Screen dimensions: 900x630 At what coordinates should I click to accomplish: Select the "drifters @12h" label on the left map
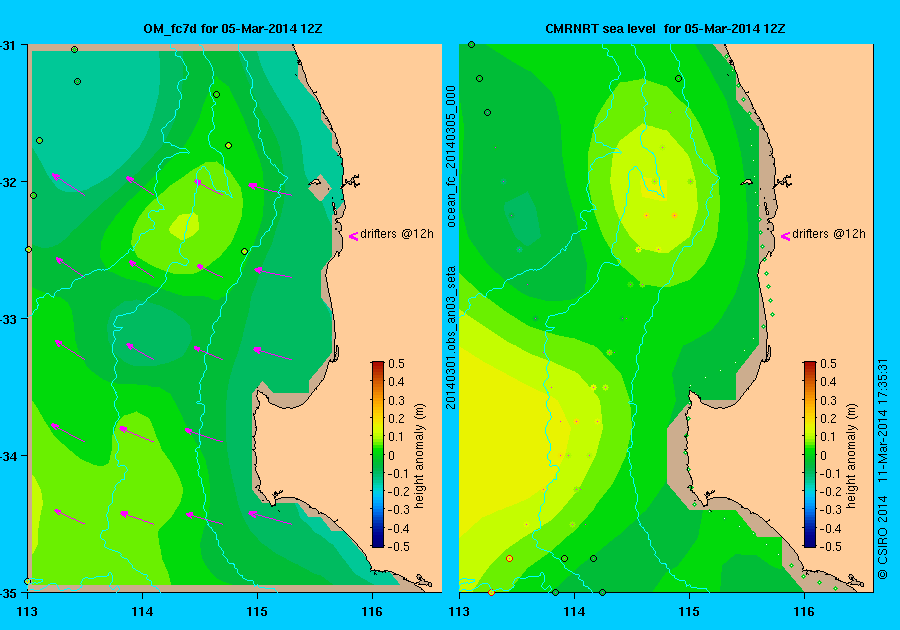[397, 234]
